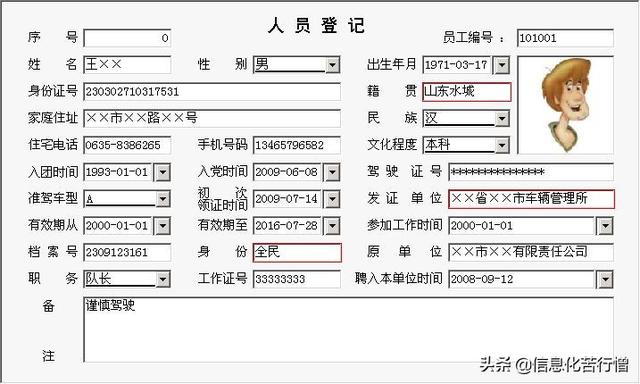This screenshot has height=384, width=640.
Task: Expand the 职务 dropdown
Action: (x=163, y=279)
